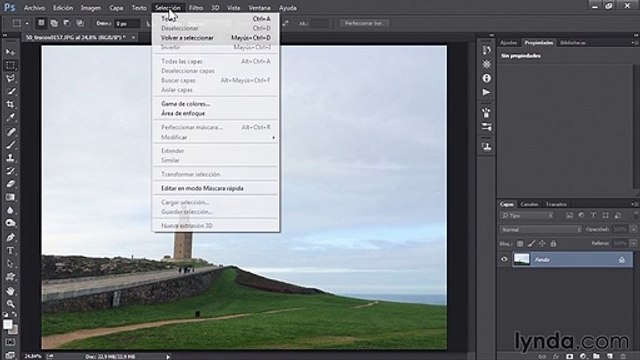Open the Archivo menu
Viewport: 640px width, 360px height.
[x=34, y=8]
